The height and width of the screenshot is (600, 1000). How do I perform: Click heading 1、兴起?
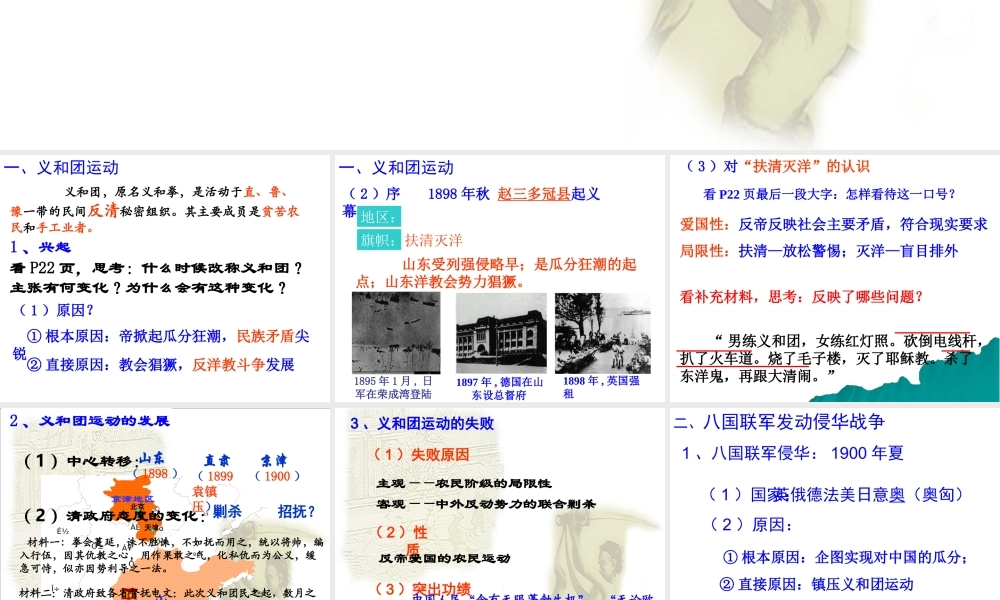click(40, 247)
